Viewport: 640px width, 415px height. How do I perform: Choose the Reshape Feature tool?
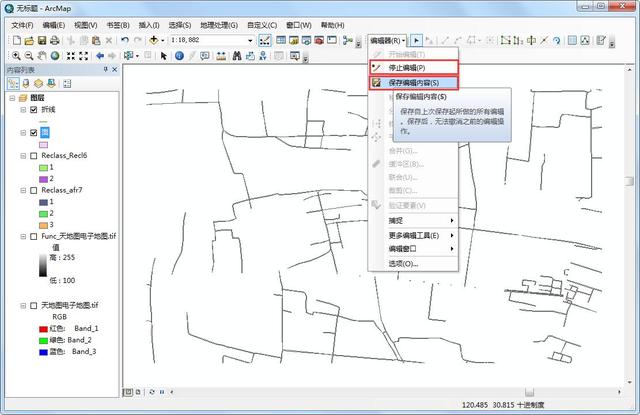tap(518, 40)
